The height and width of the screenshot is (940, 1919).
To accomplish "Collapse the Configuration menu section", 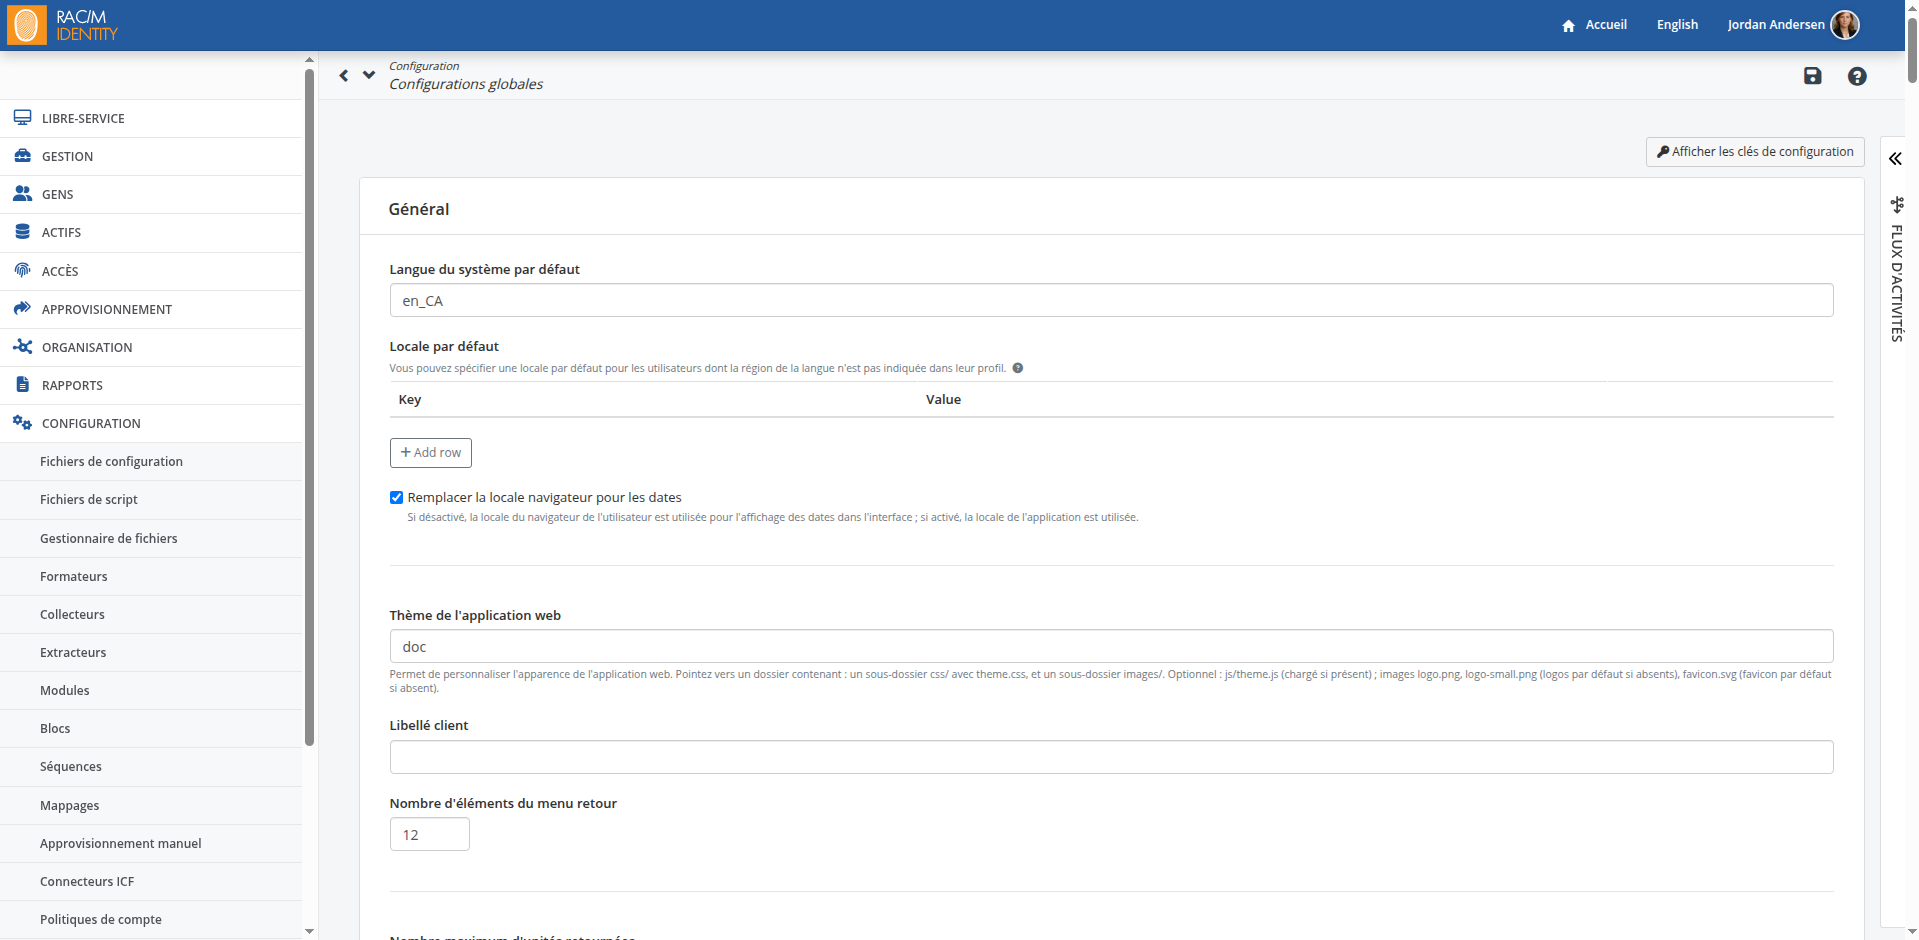I will [x=91, y=424].
